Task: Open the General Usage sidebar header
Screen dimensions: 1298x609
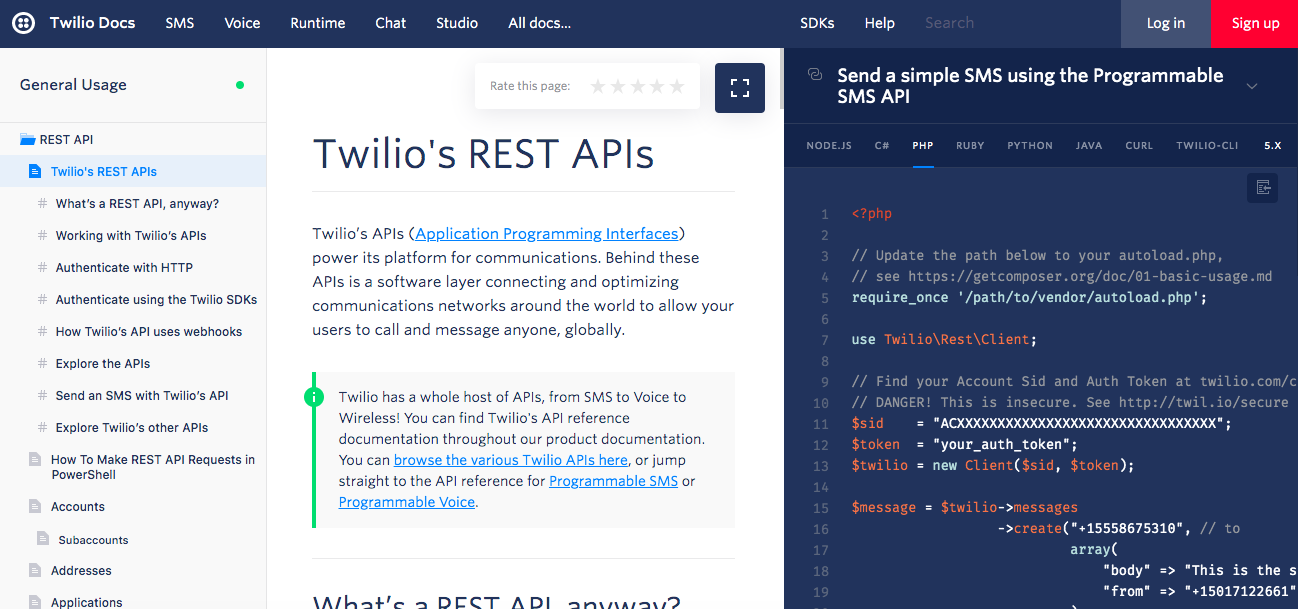Action: pos(73,85)
